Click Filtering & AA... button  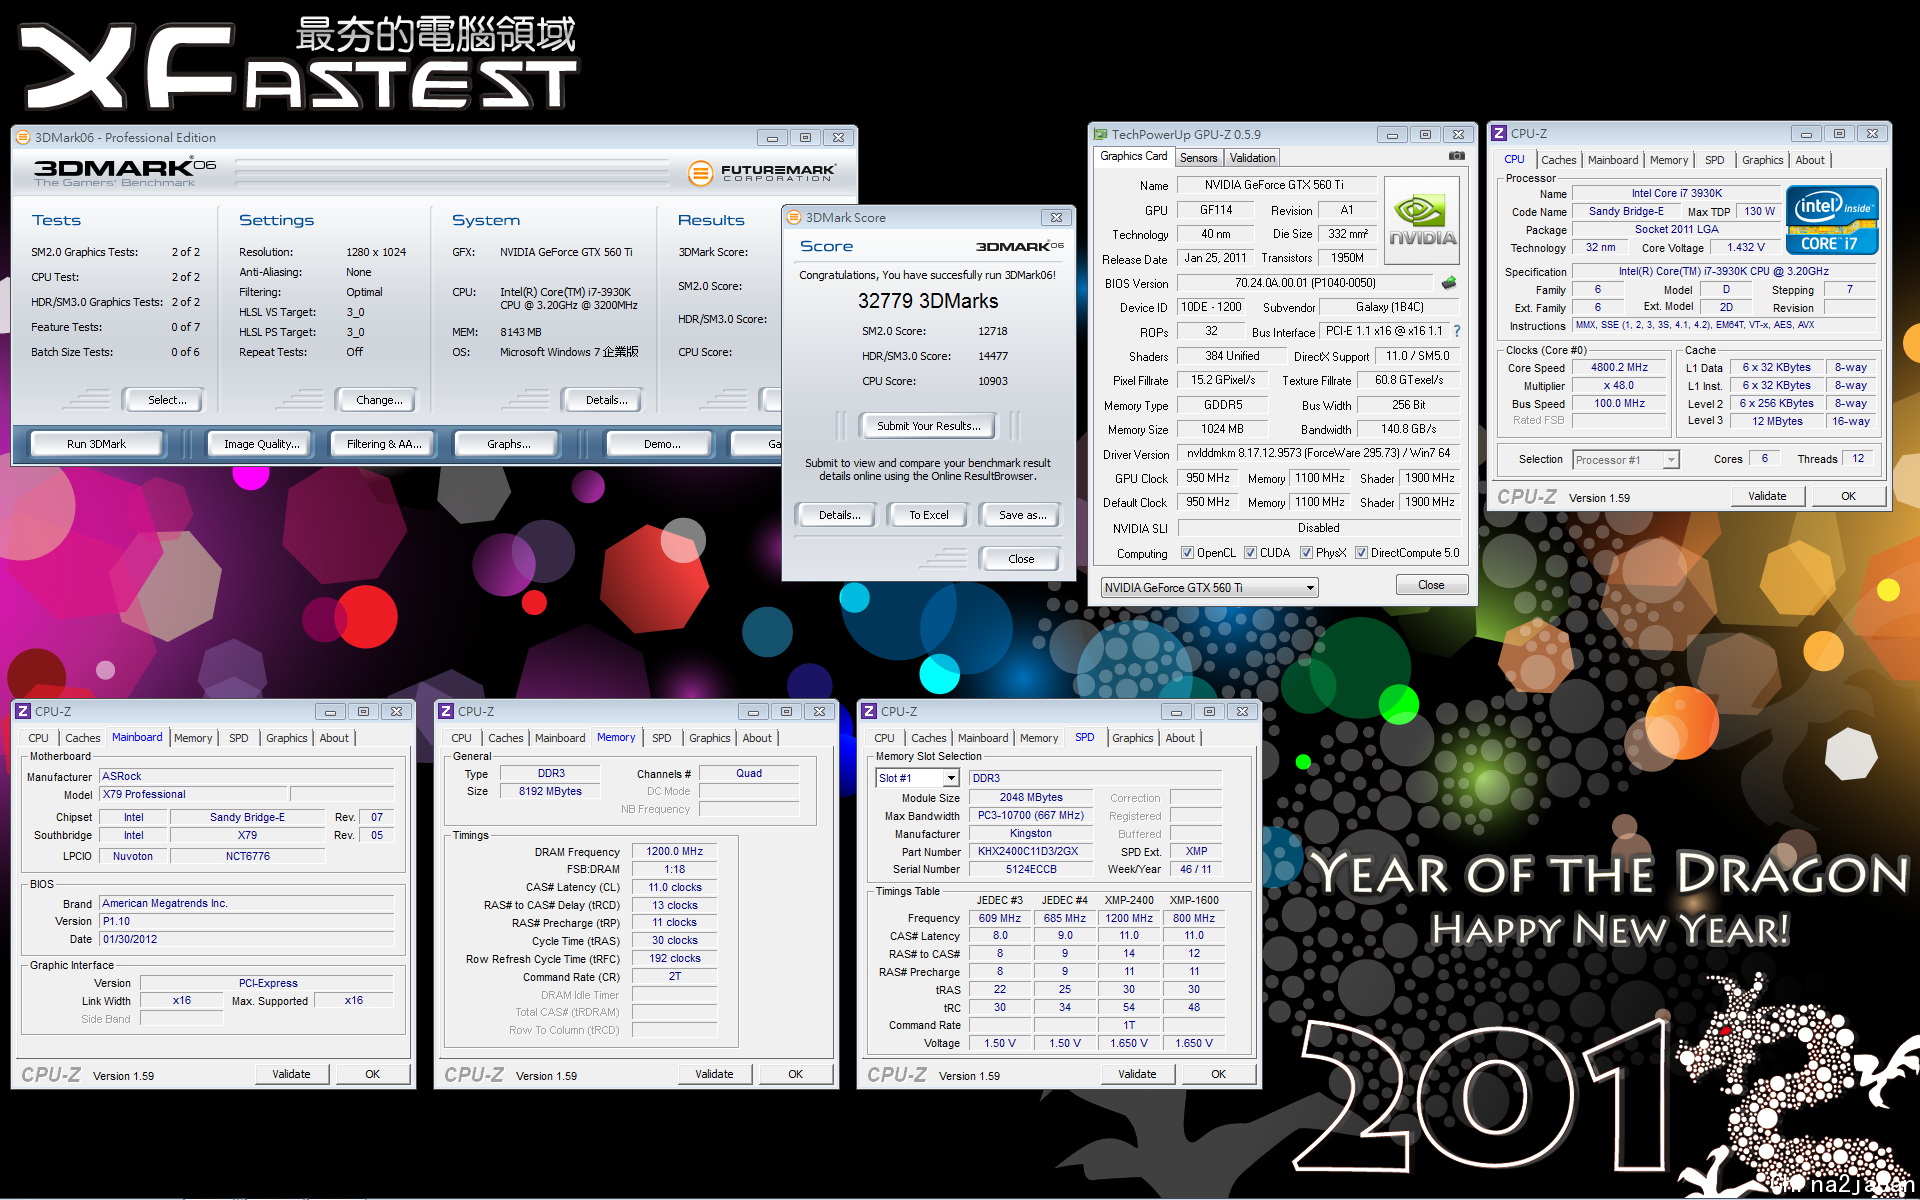[384, 444]
